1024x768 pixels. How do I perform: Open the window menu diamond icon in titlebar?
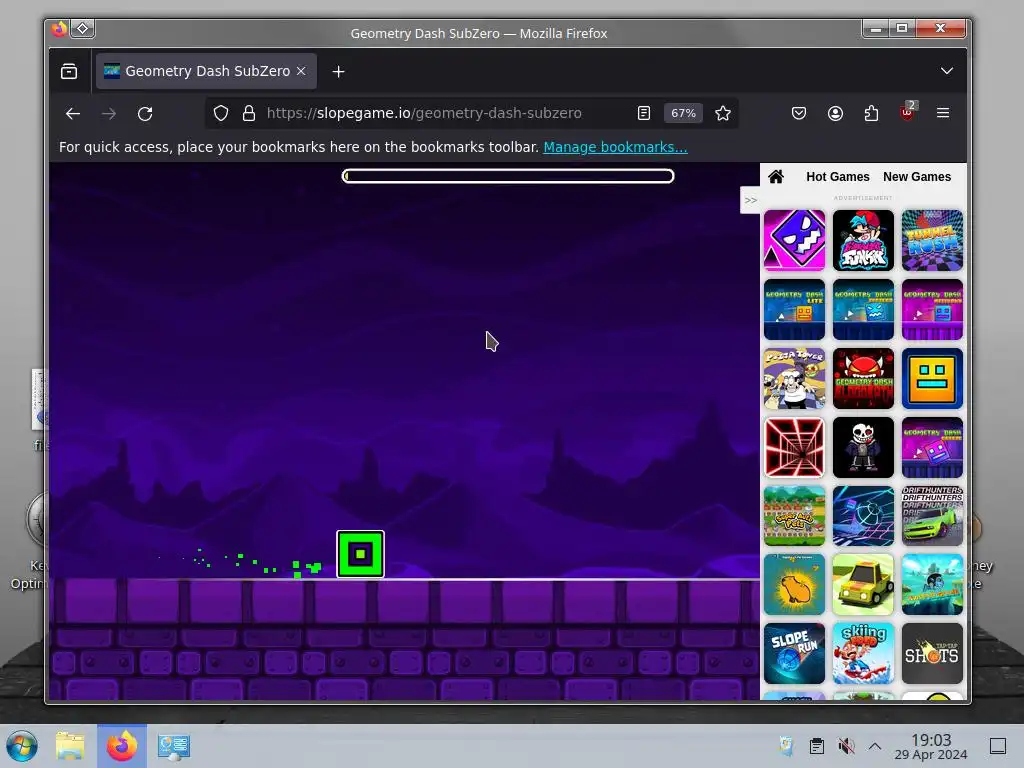tap(83, 28)
